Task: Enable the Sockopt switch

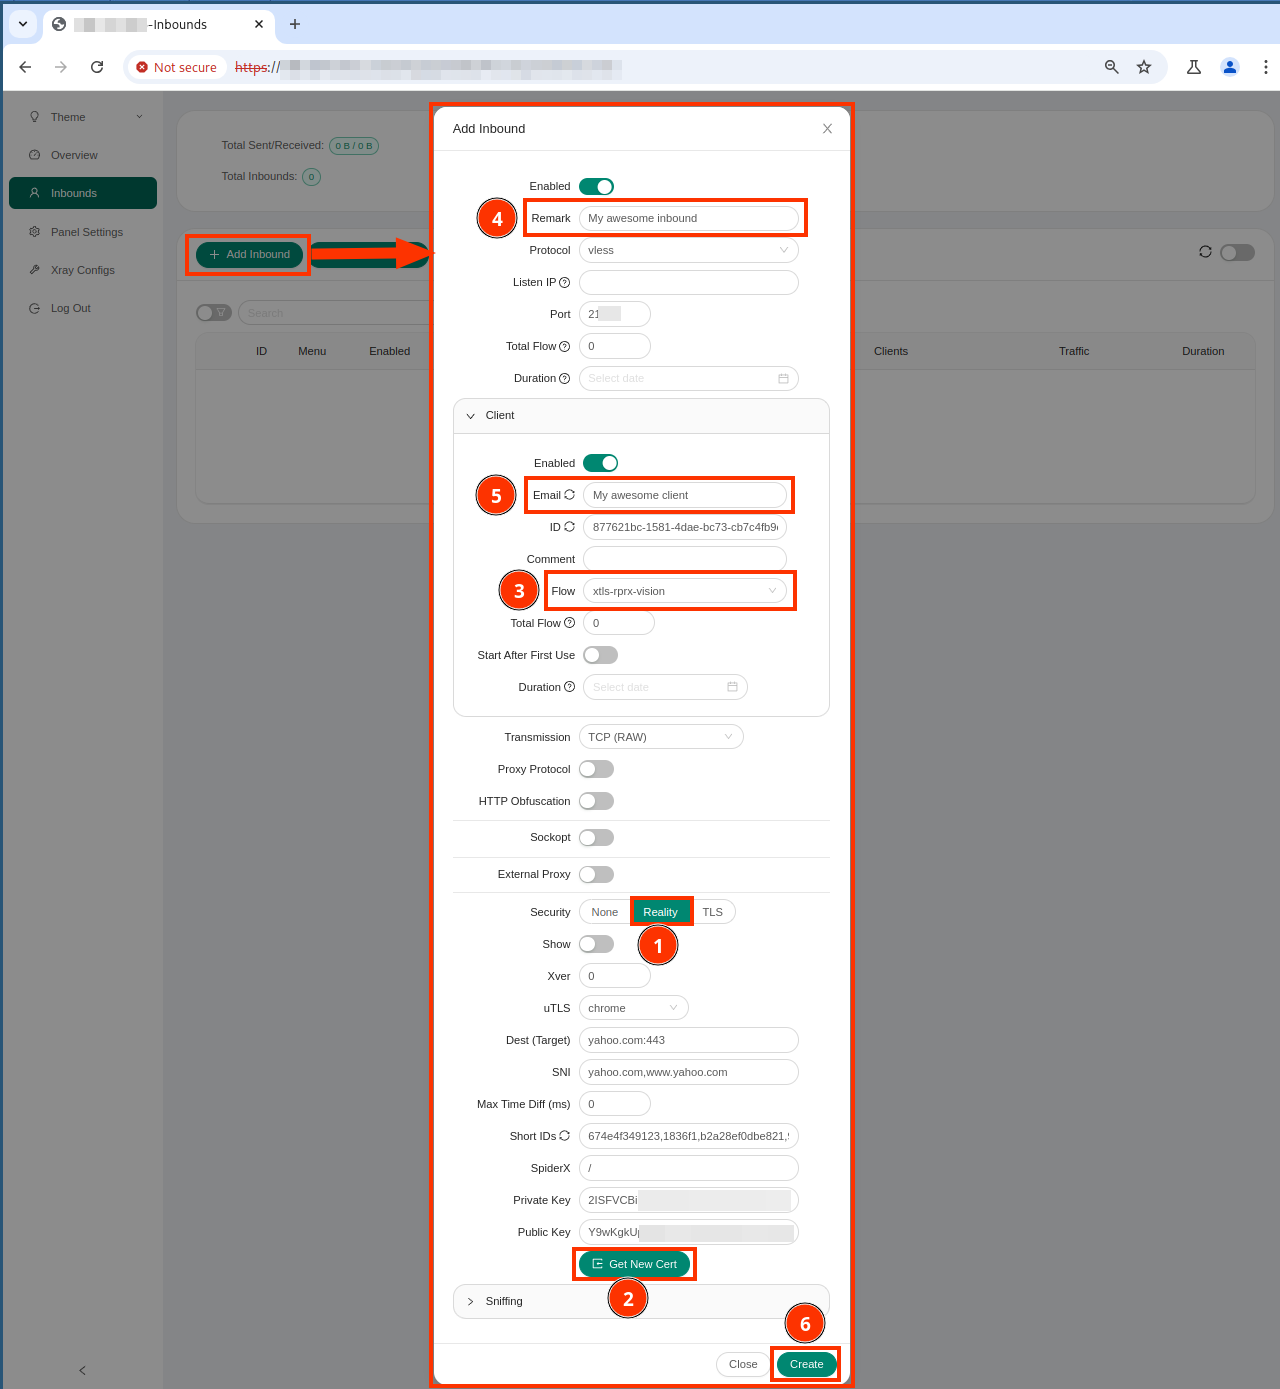Action: 596,838
